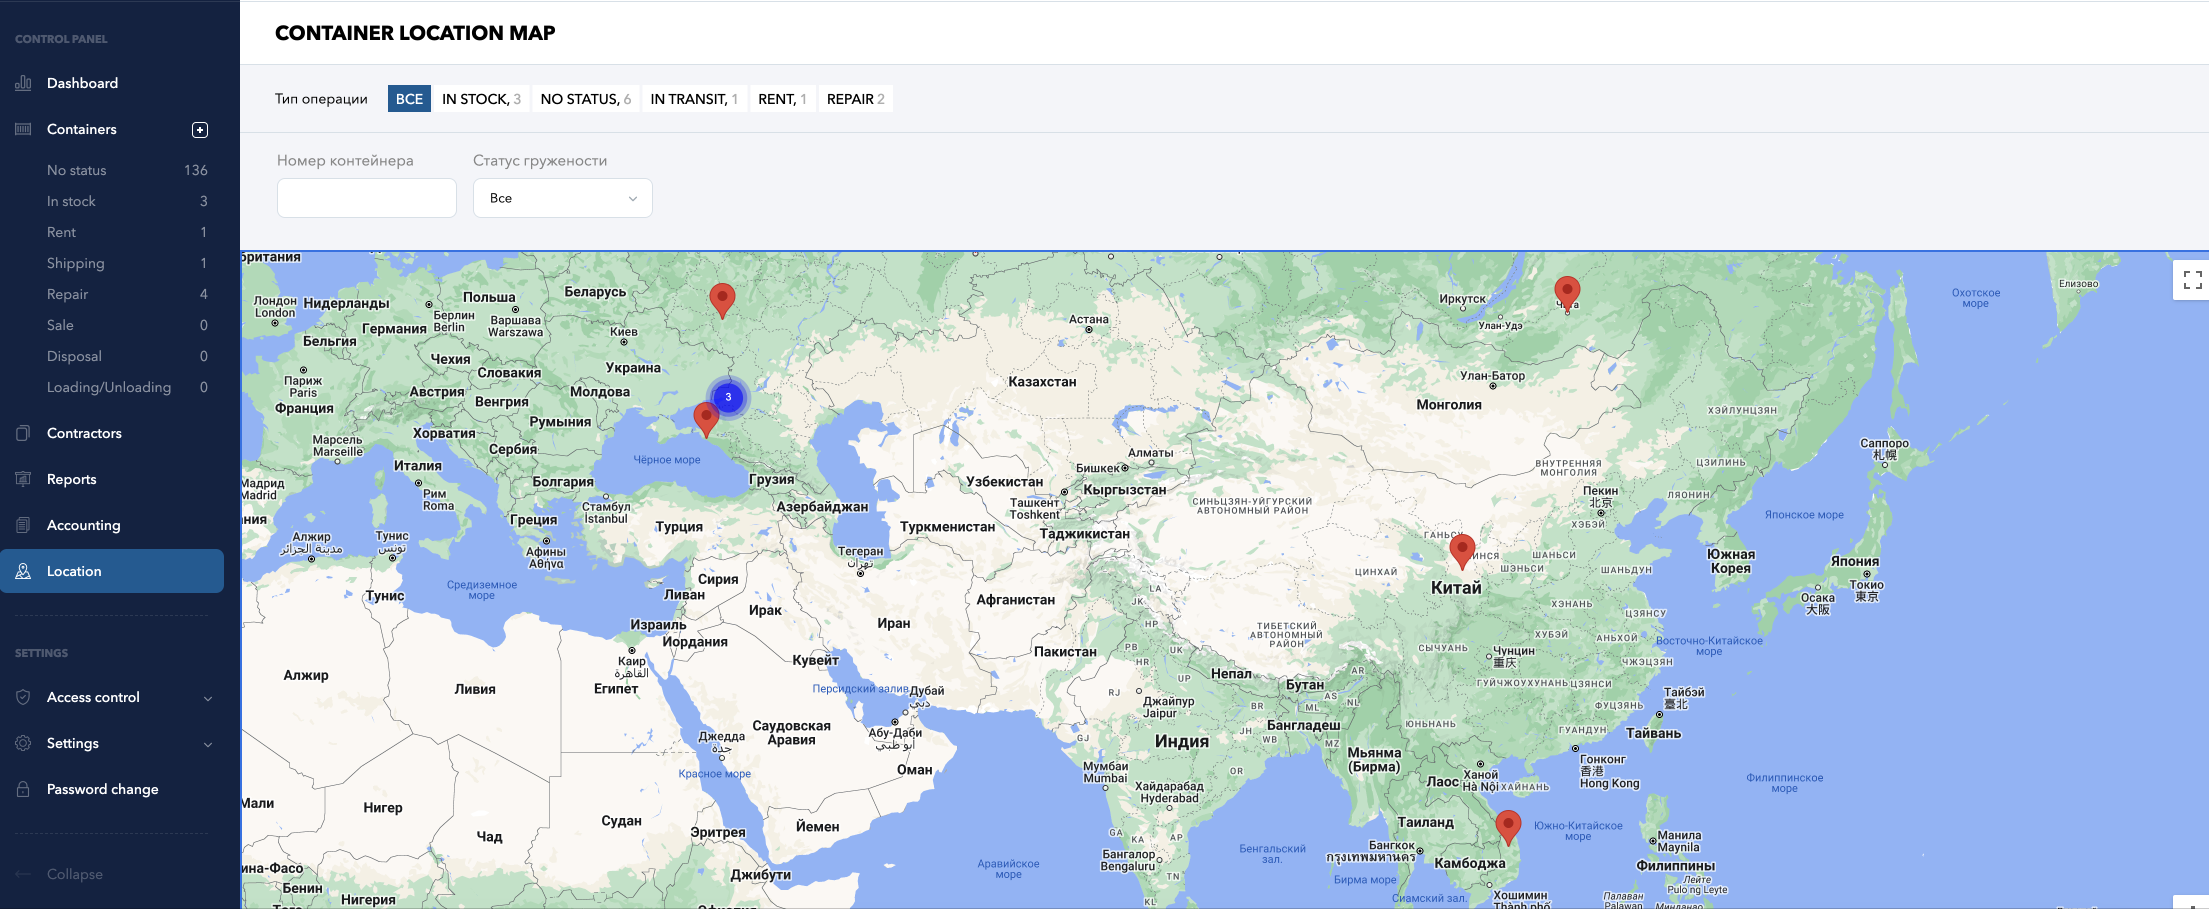
Task: Enter fullscreen mode on the map
Action: pos(2190,280)
